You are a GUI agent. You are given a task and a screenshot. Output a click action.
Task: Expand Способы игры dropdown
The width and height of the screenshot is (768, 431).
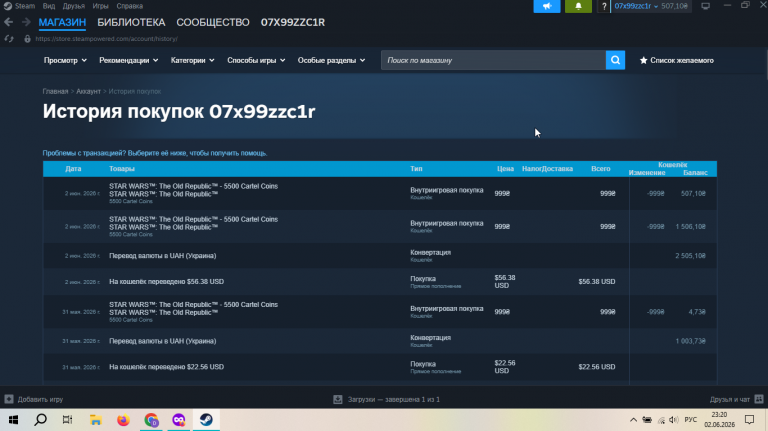tap(256, 60)
